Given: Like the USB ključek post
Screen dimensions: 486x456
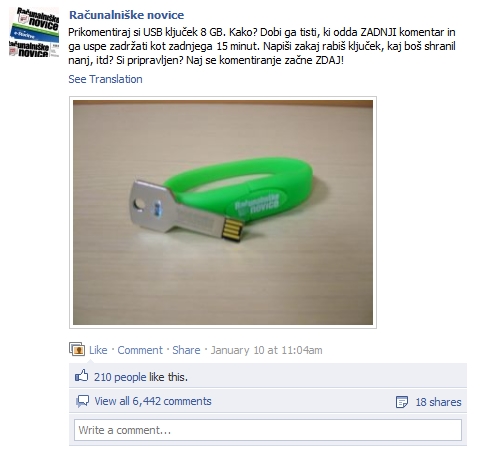Looking at the screenshot, I should click(x=98, y=350).
